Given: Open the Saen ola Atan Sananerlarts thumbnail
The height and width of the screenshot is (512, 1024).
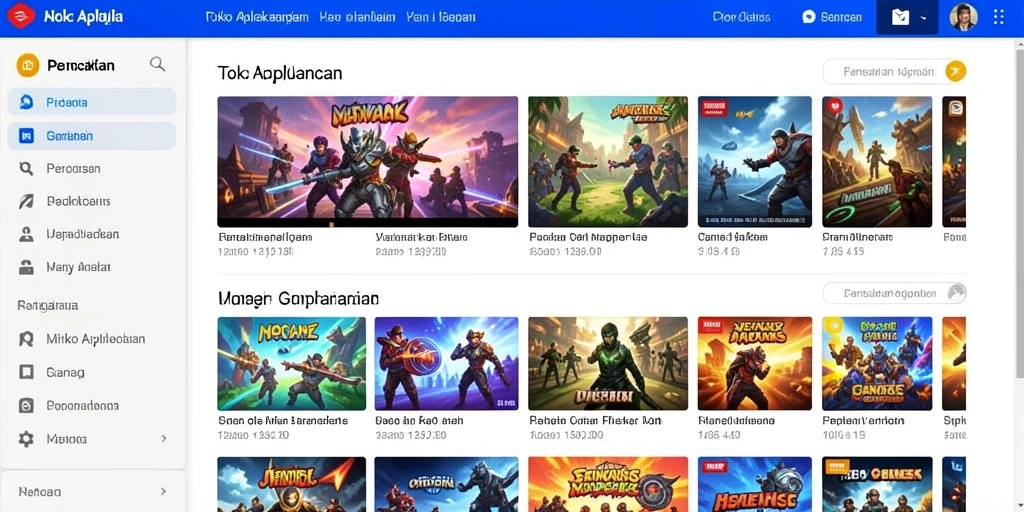Looking at the screenshot, I should [291, 363].
